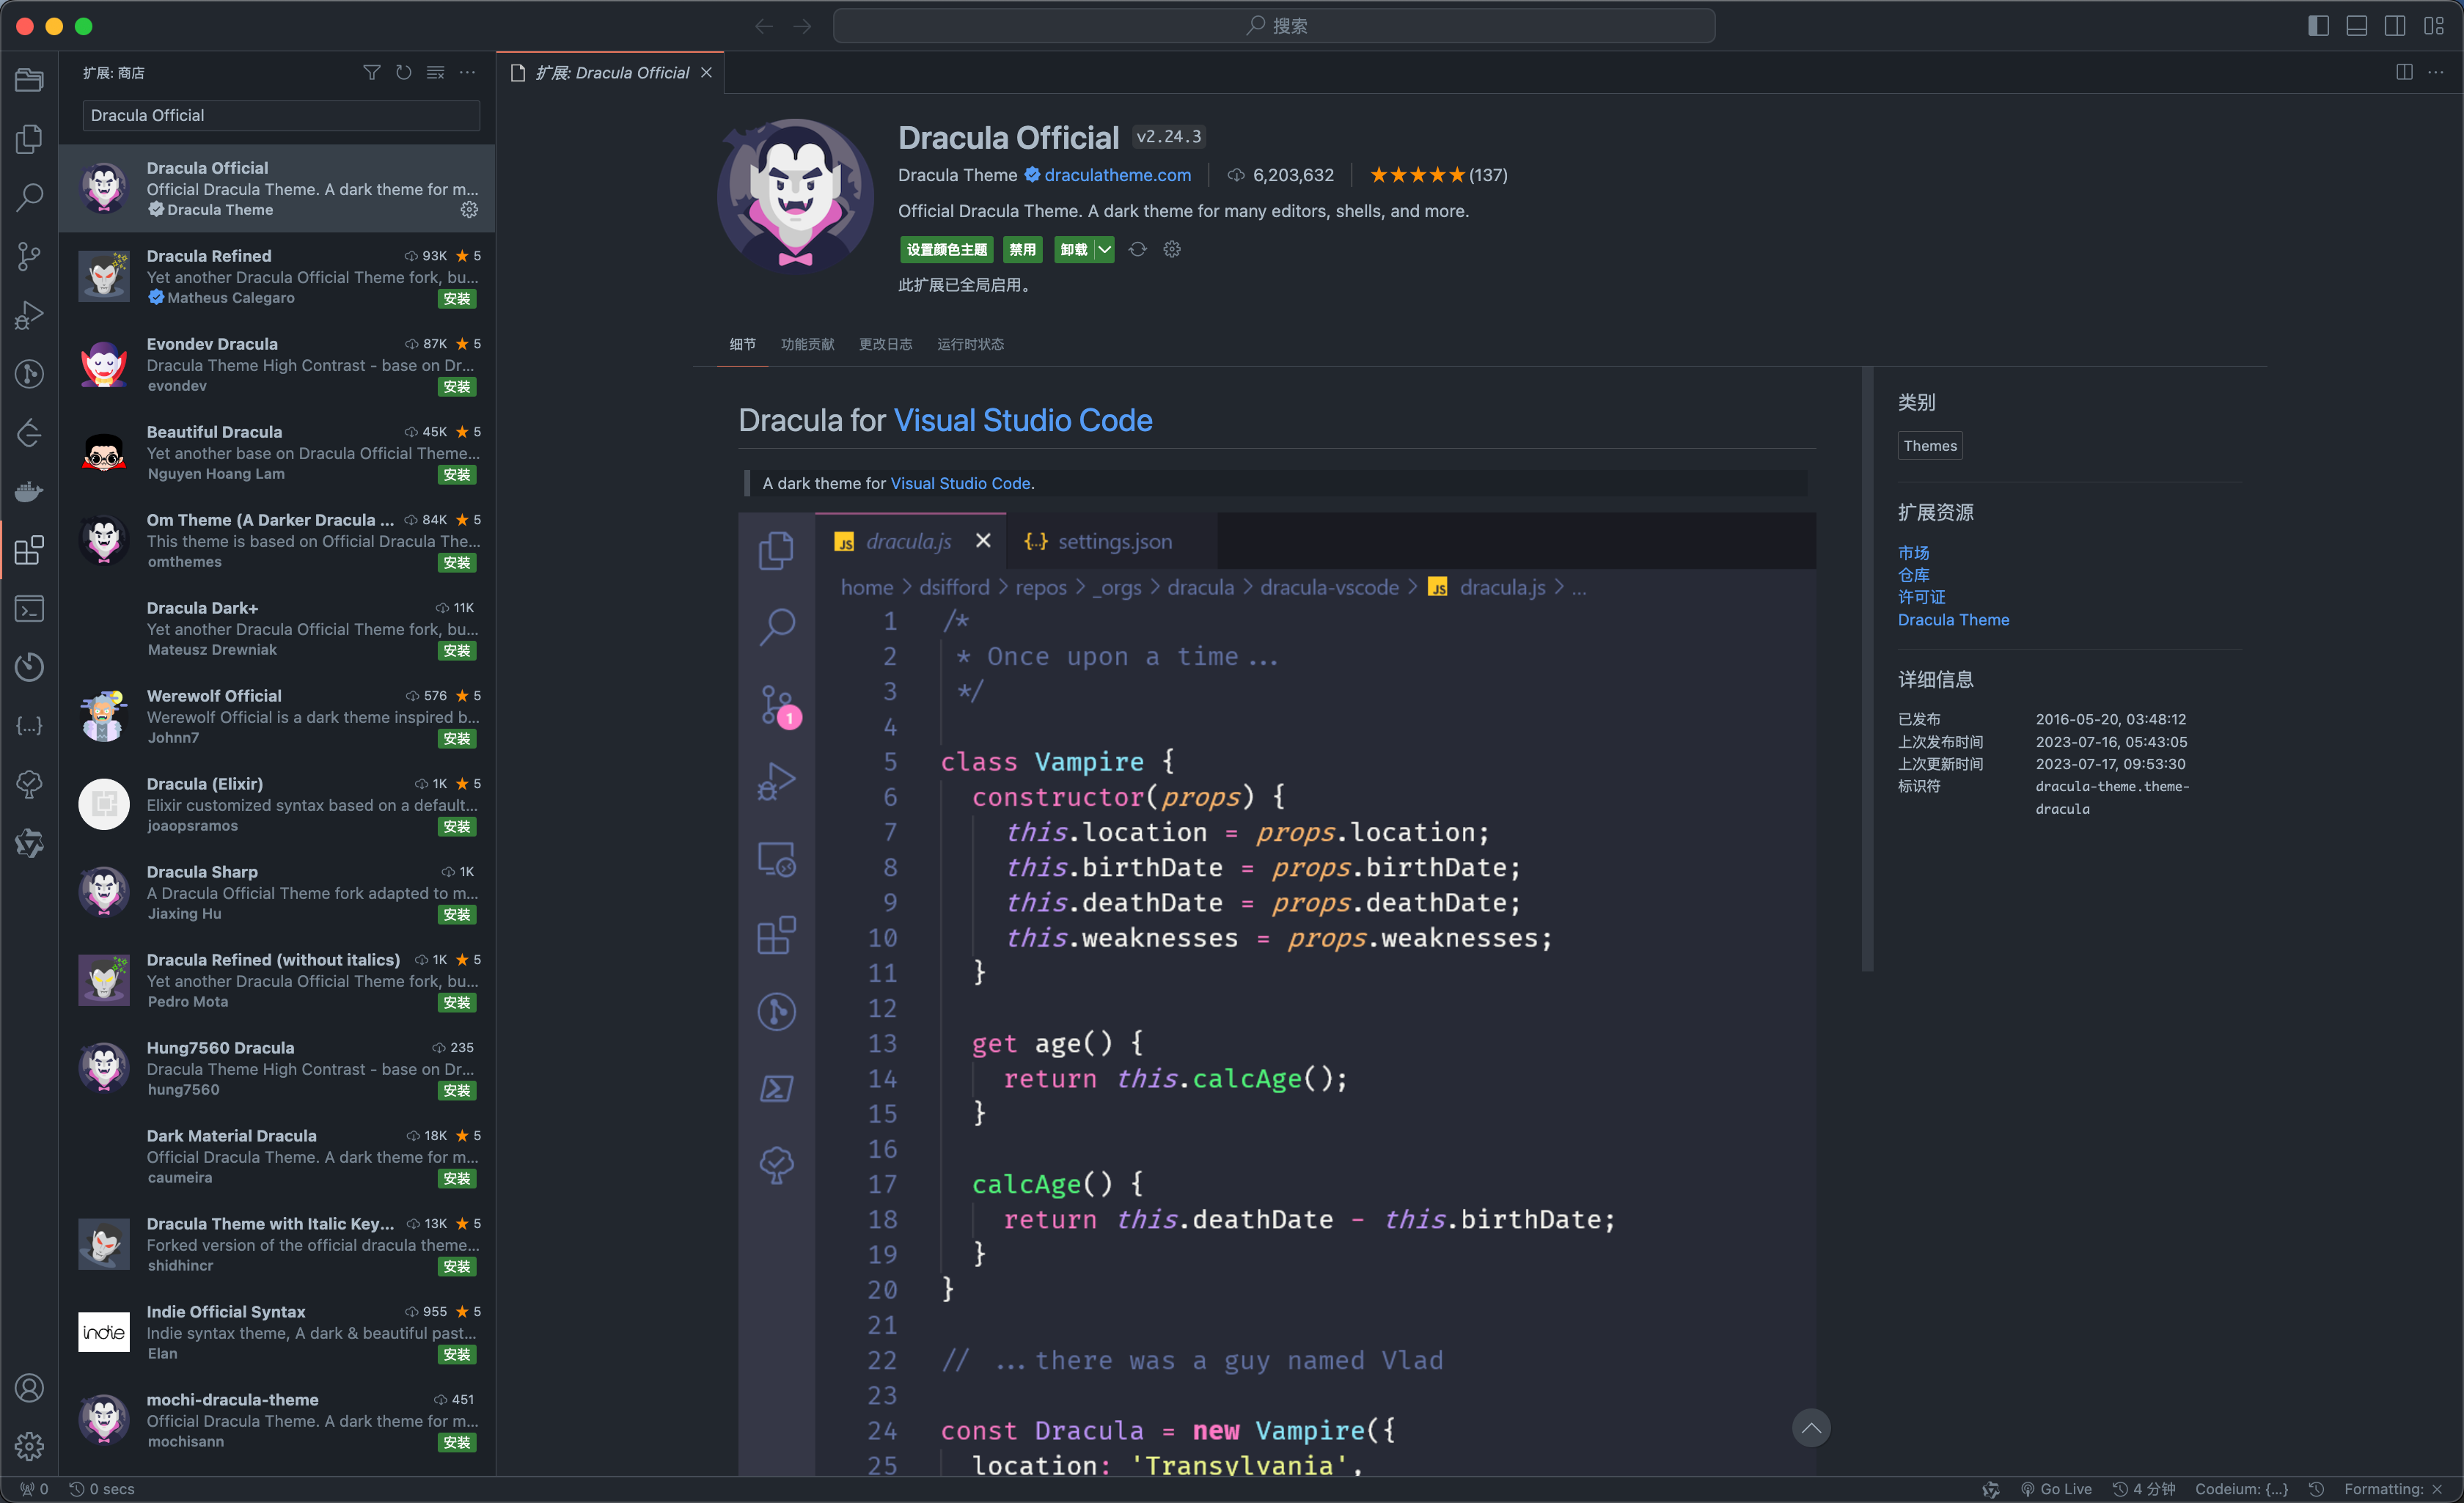Clear extension search results icon

pos(435,73)
